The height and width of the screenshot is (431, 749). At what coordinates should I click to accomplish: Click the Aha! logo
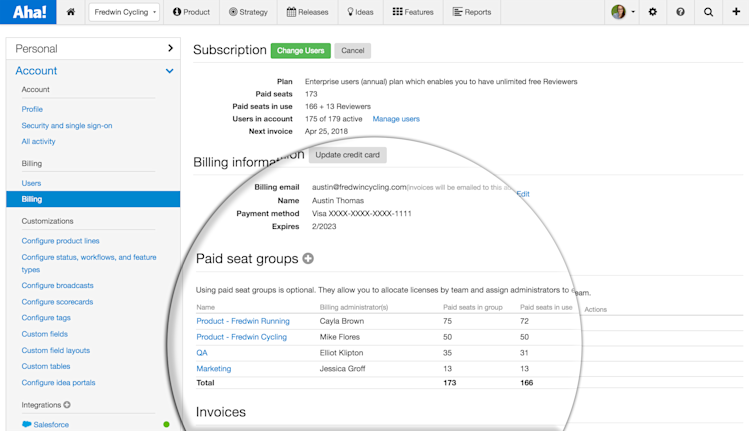click(28, 12)
